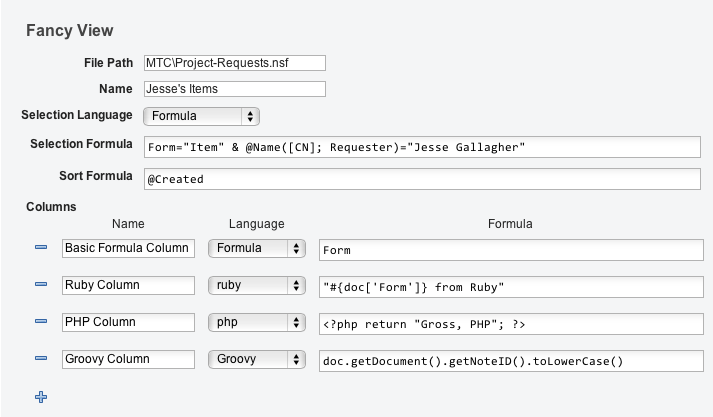
Task: Remove the Basic Formula Column row
Action: (41, 248)
